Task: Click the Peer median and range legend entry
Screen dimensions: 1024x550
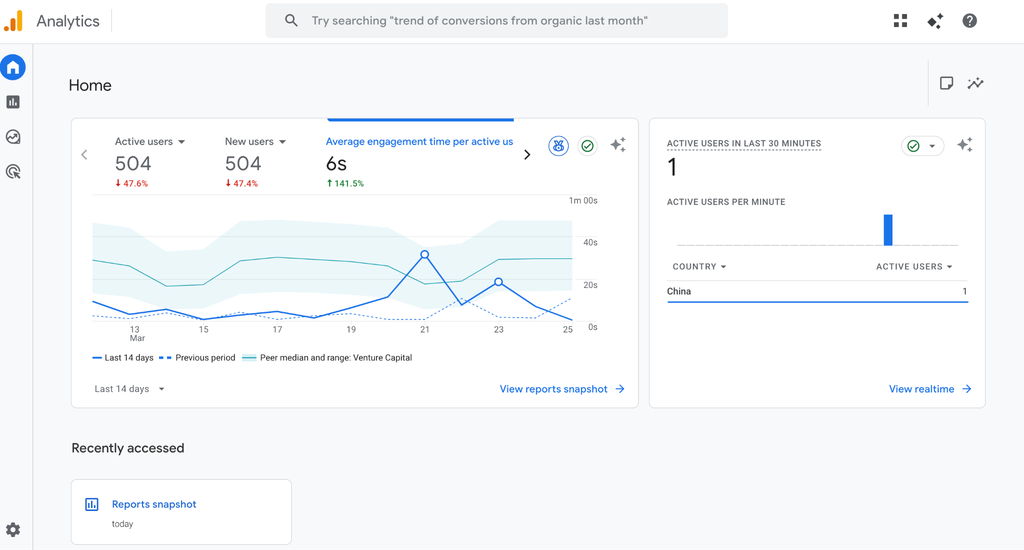Action: pos(327,358)
